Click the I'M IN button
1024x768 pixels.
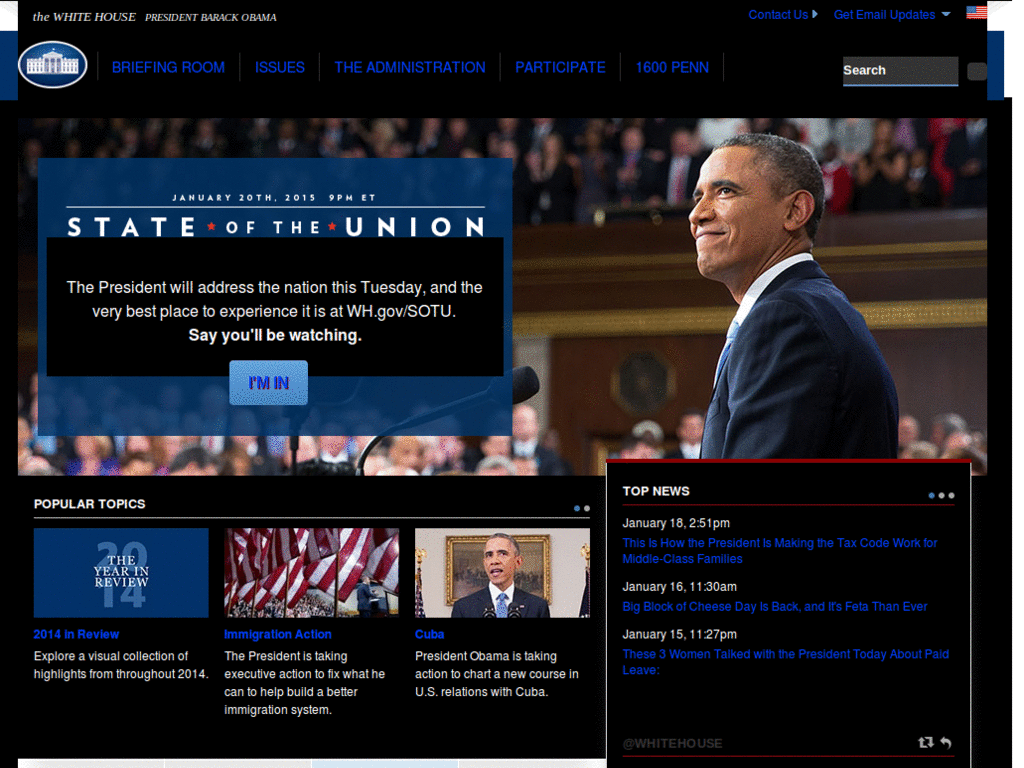pos(268,383)
